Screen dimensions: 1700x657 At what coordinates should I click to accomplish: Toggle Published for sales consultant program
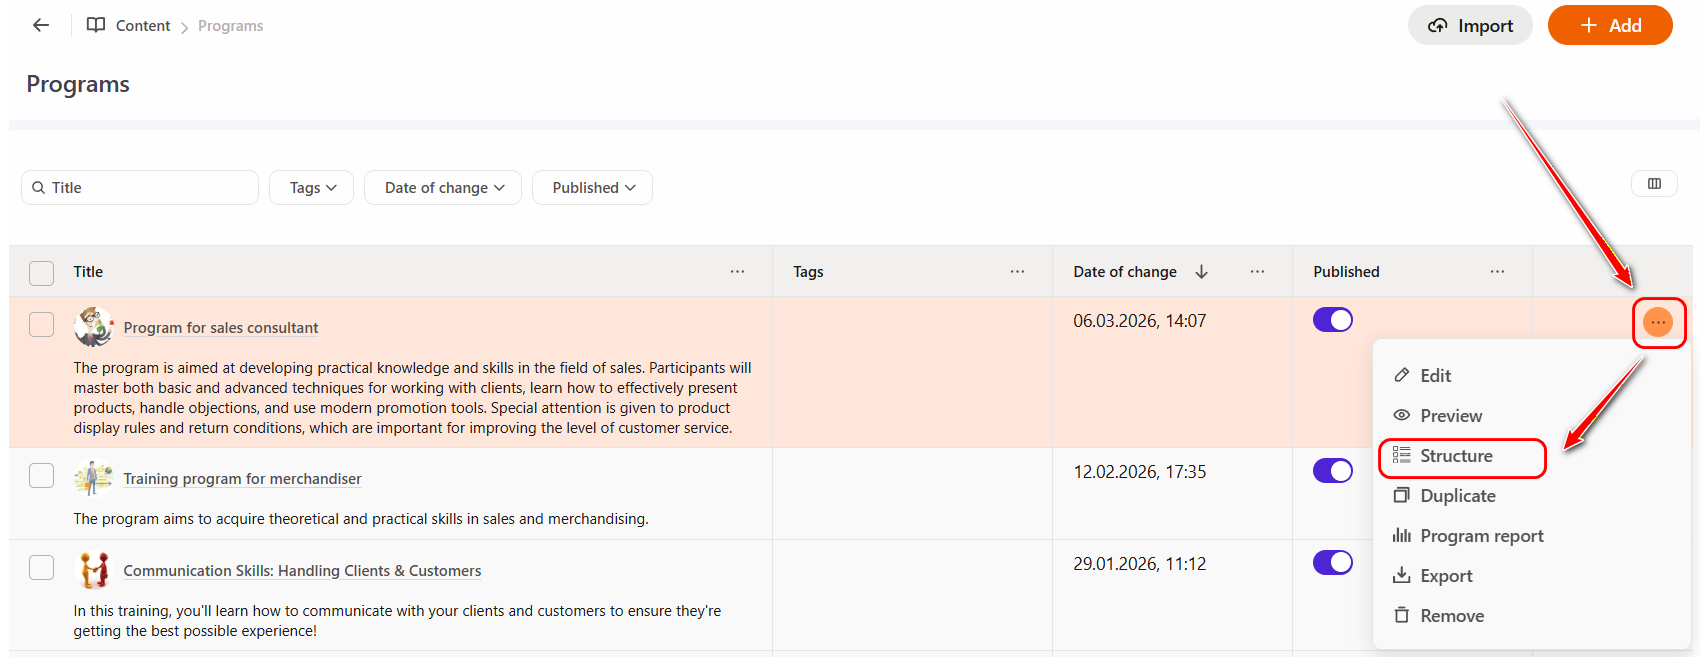click(1332, 320)
